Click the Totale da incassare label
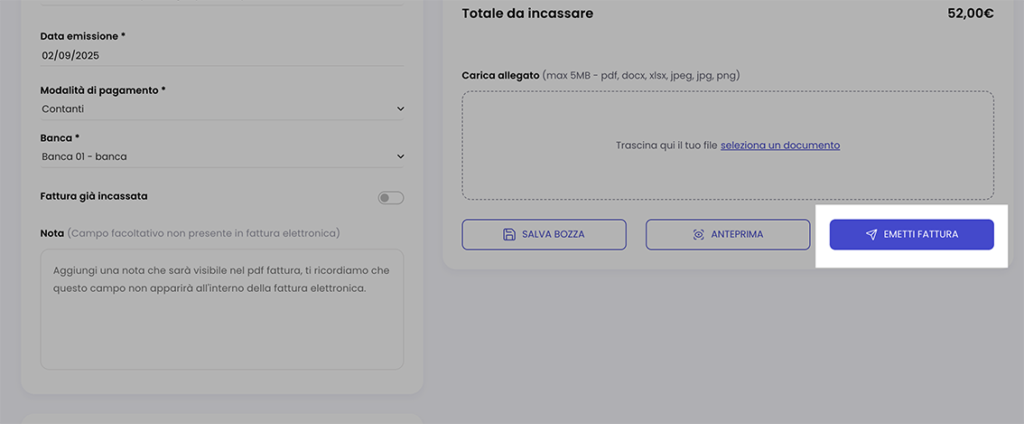The height and width of the screenshot is (424, 1024). (527, 14)
